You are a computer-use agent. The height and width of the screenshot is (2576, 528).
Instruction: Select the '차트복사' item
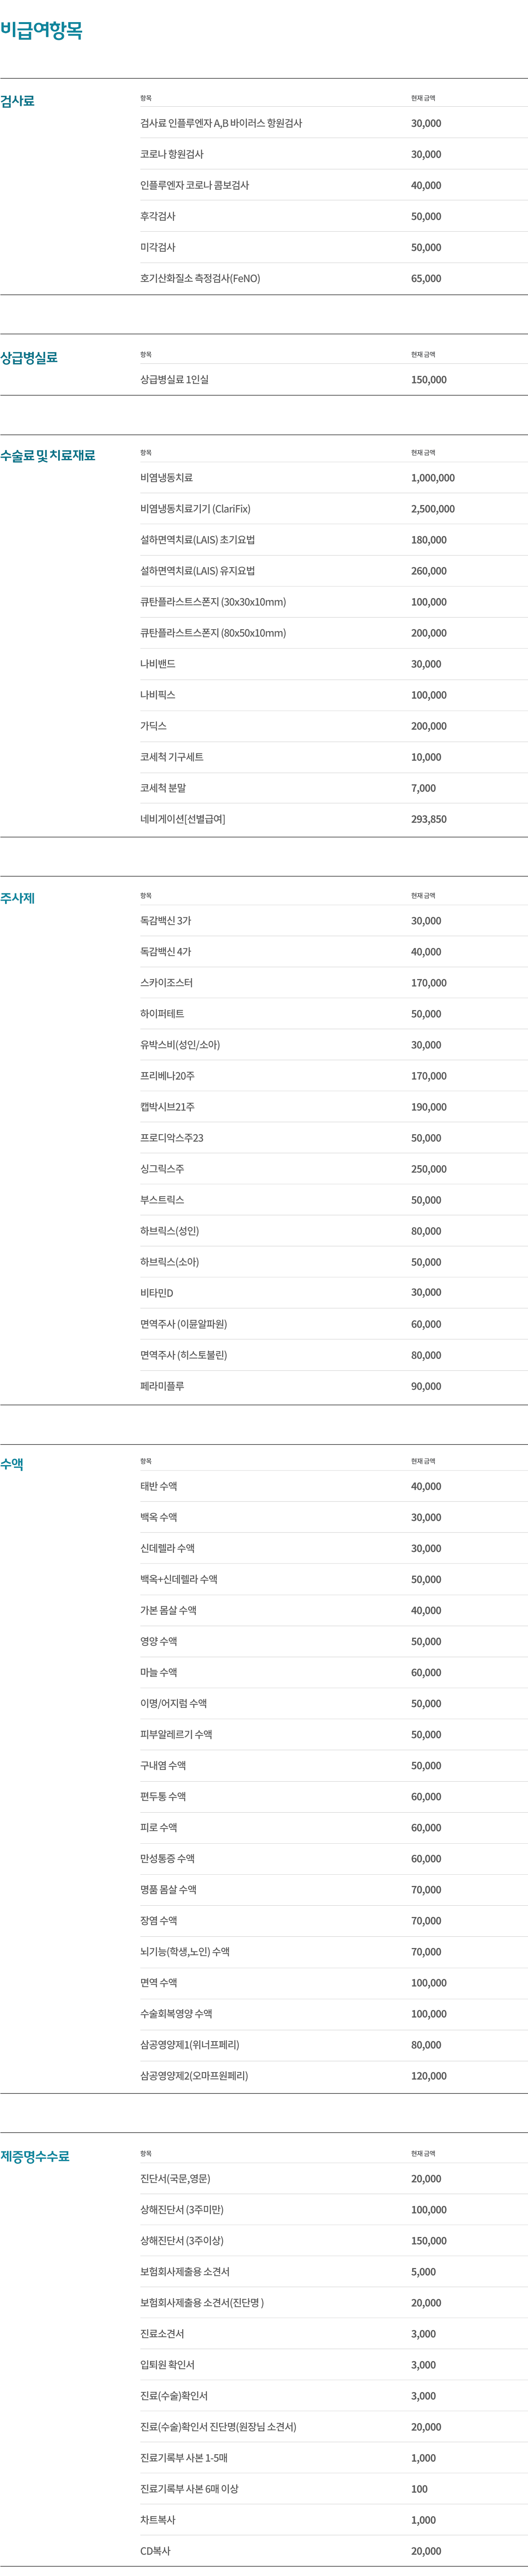coord(158,2520)
